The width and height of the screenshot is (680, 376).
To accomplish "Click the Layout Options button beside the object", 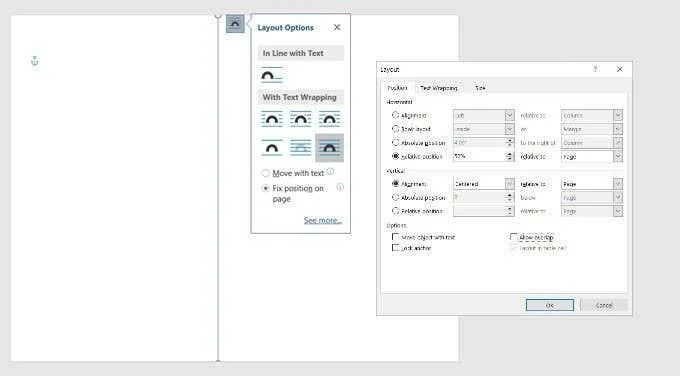I will [x=235, y=24].
